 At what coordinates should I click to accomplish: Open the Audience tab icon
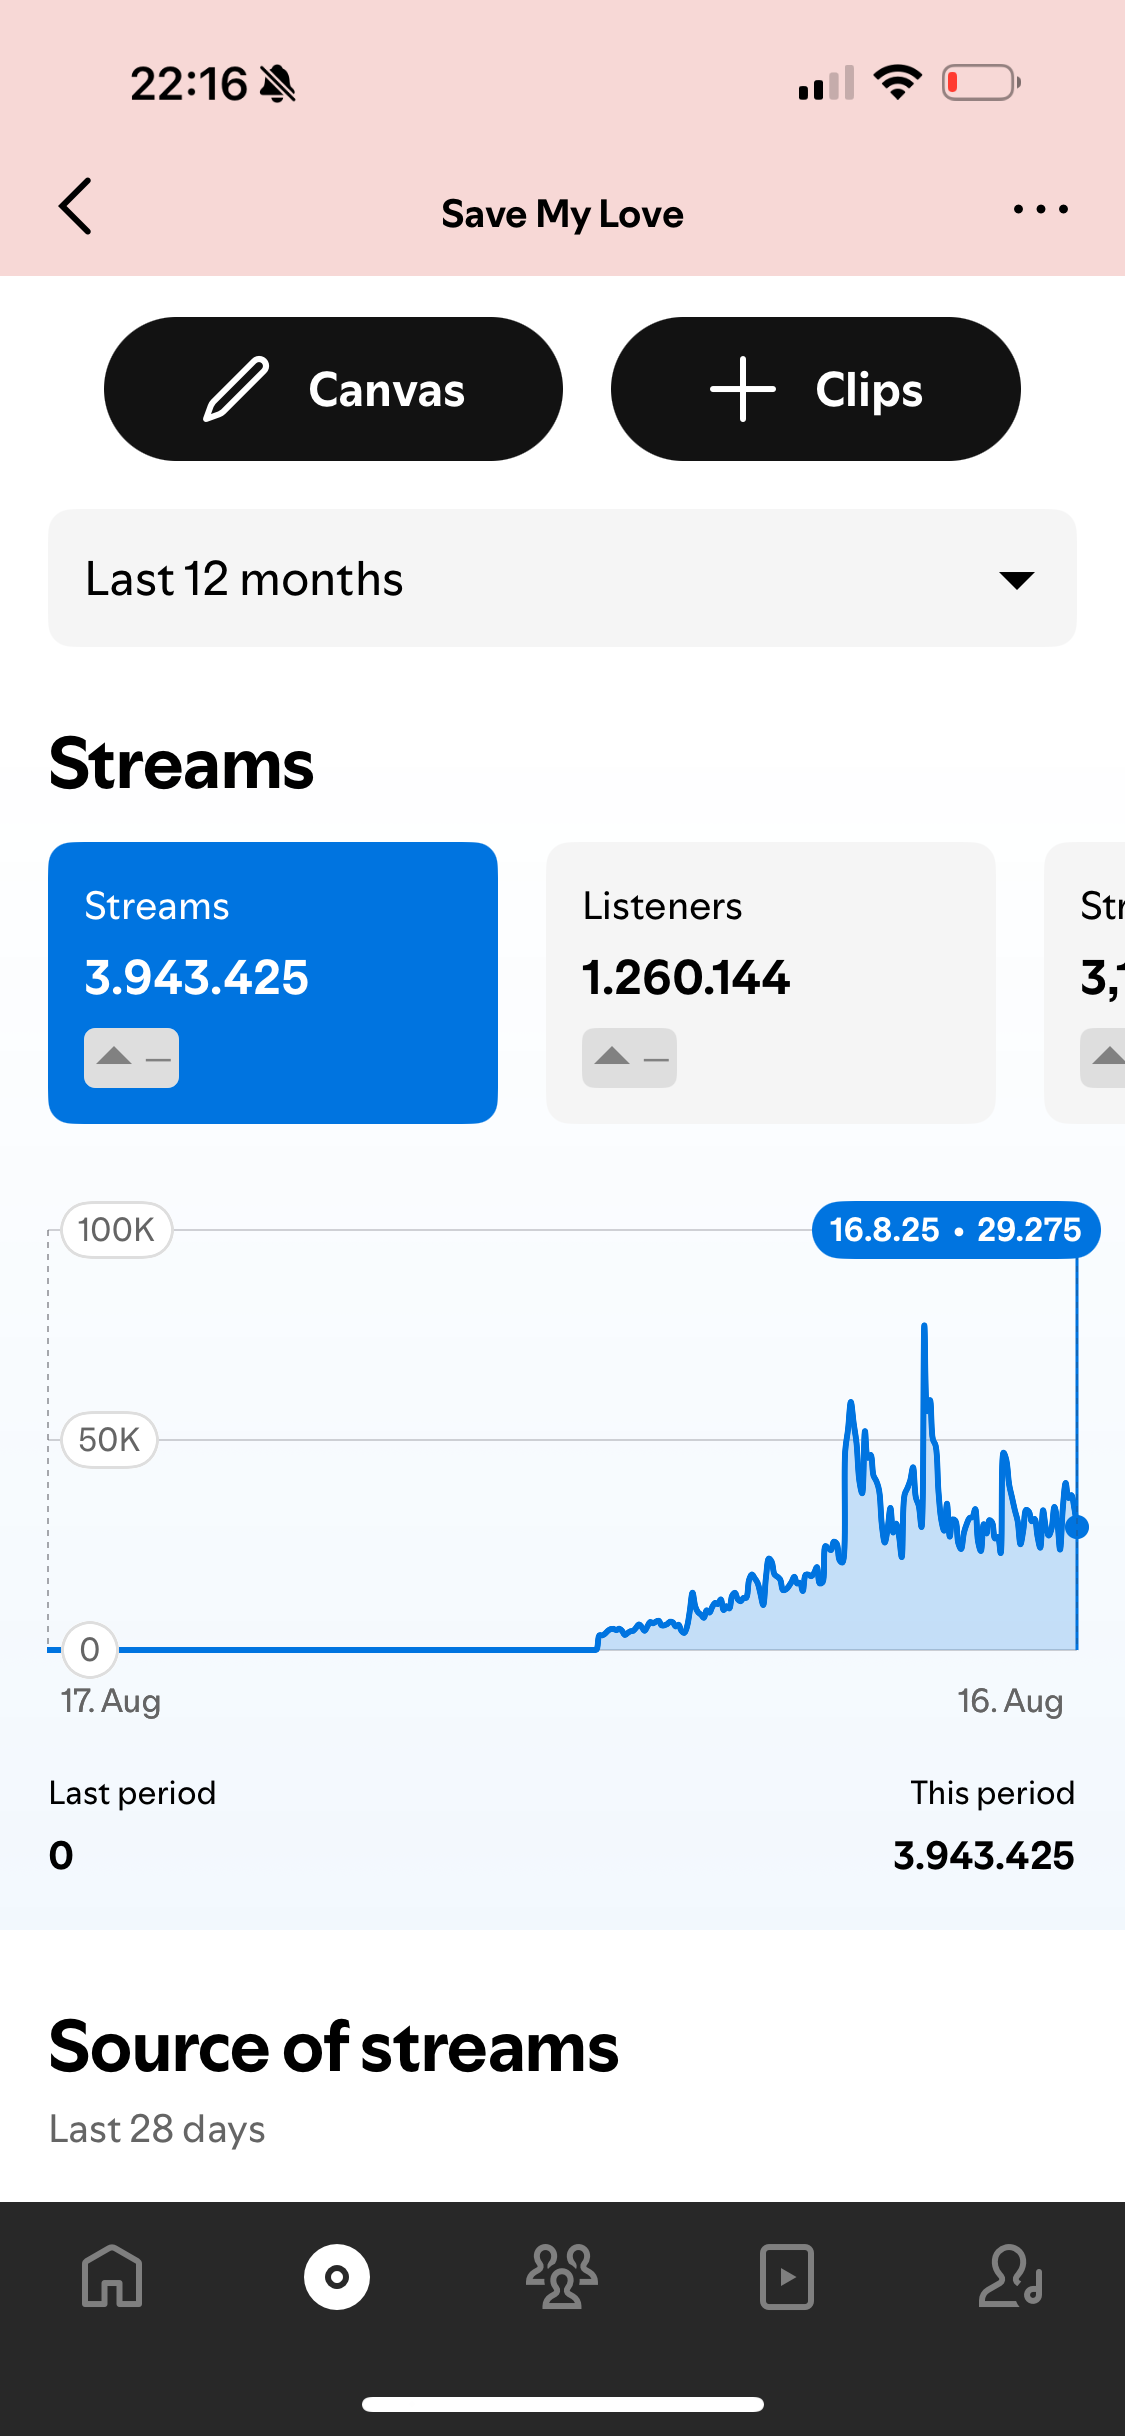click(562, 2277)
